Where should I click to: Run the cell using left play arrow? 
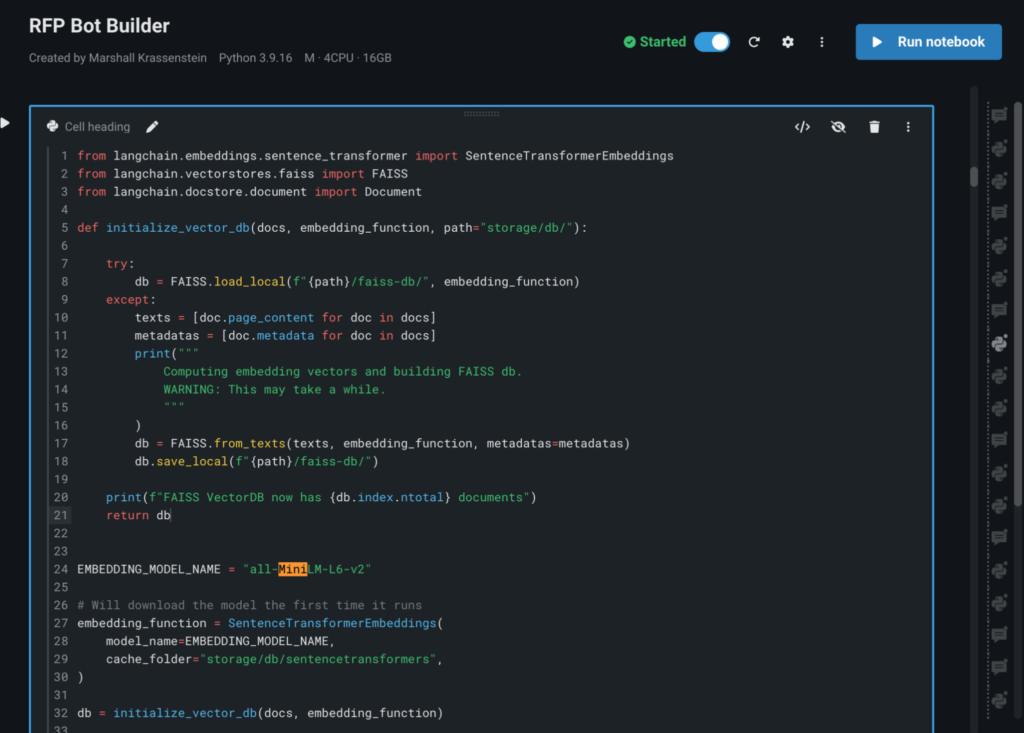[6, 123]
